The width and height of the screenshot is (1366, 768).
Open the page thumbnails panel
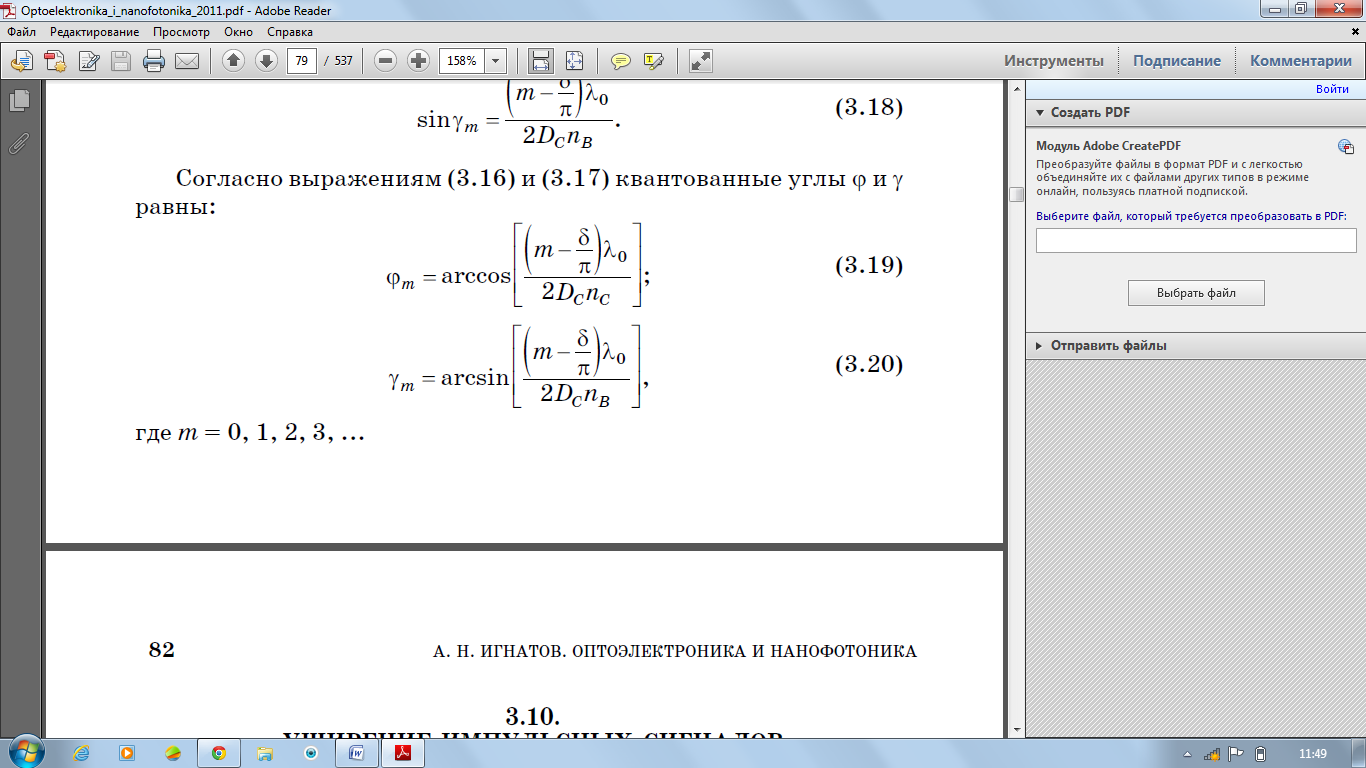pos(19,100)
